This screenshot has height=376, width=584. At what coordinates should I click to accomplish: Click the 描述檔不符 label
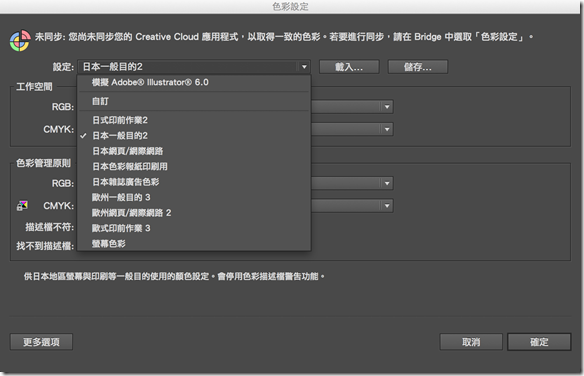[50, 227]
